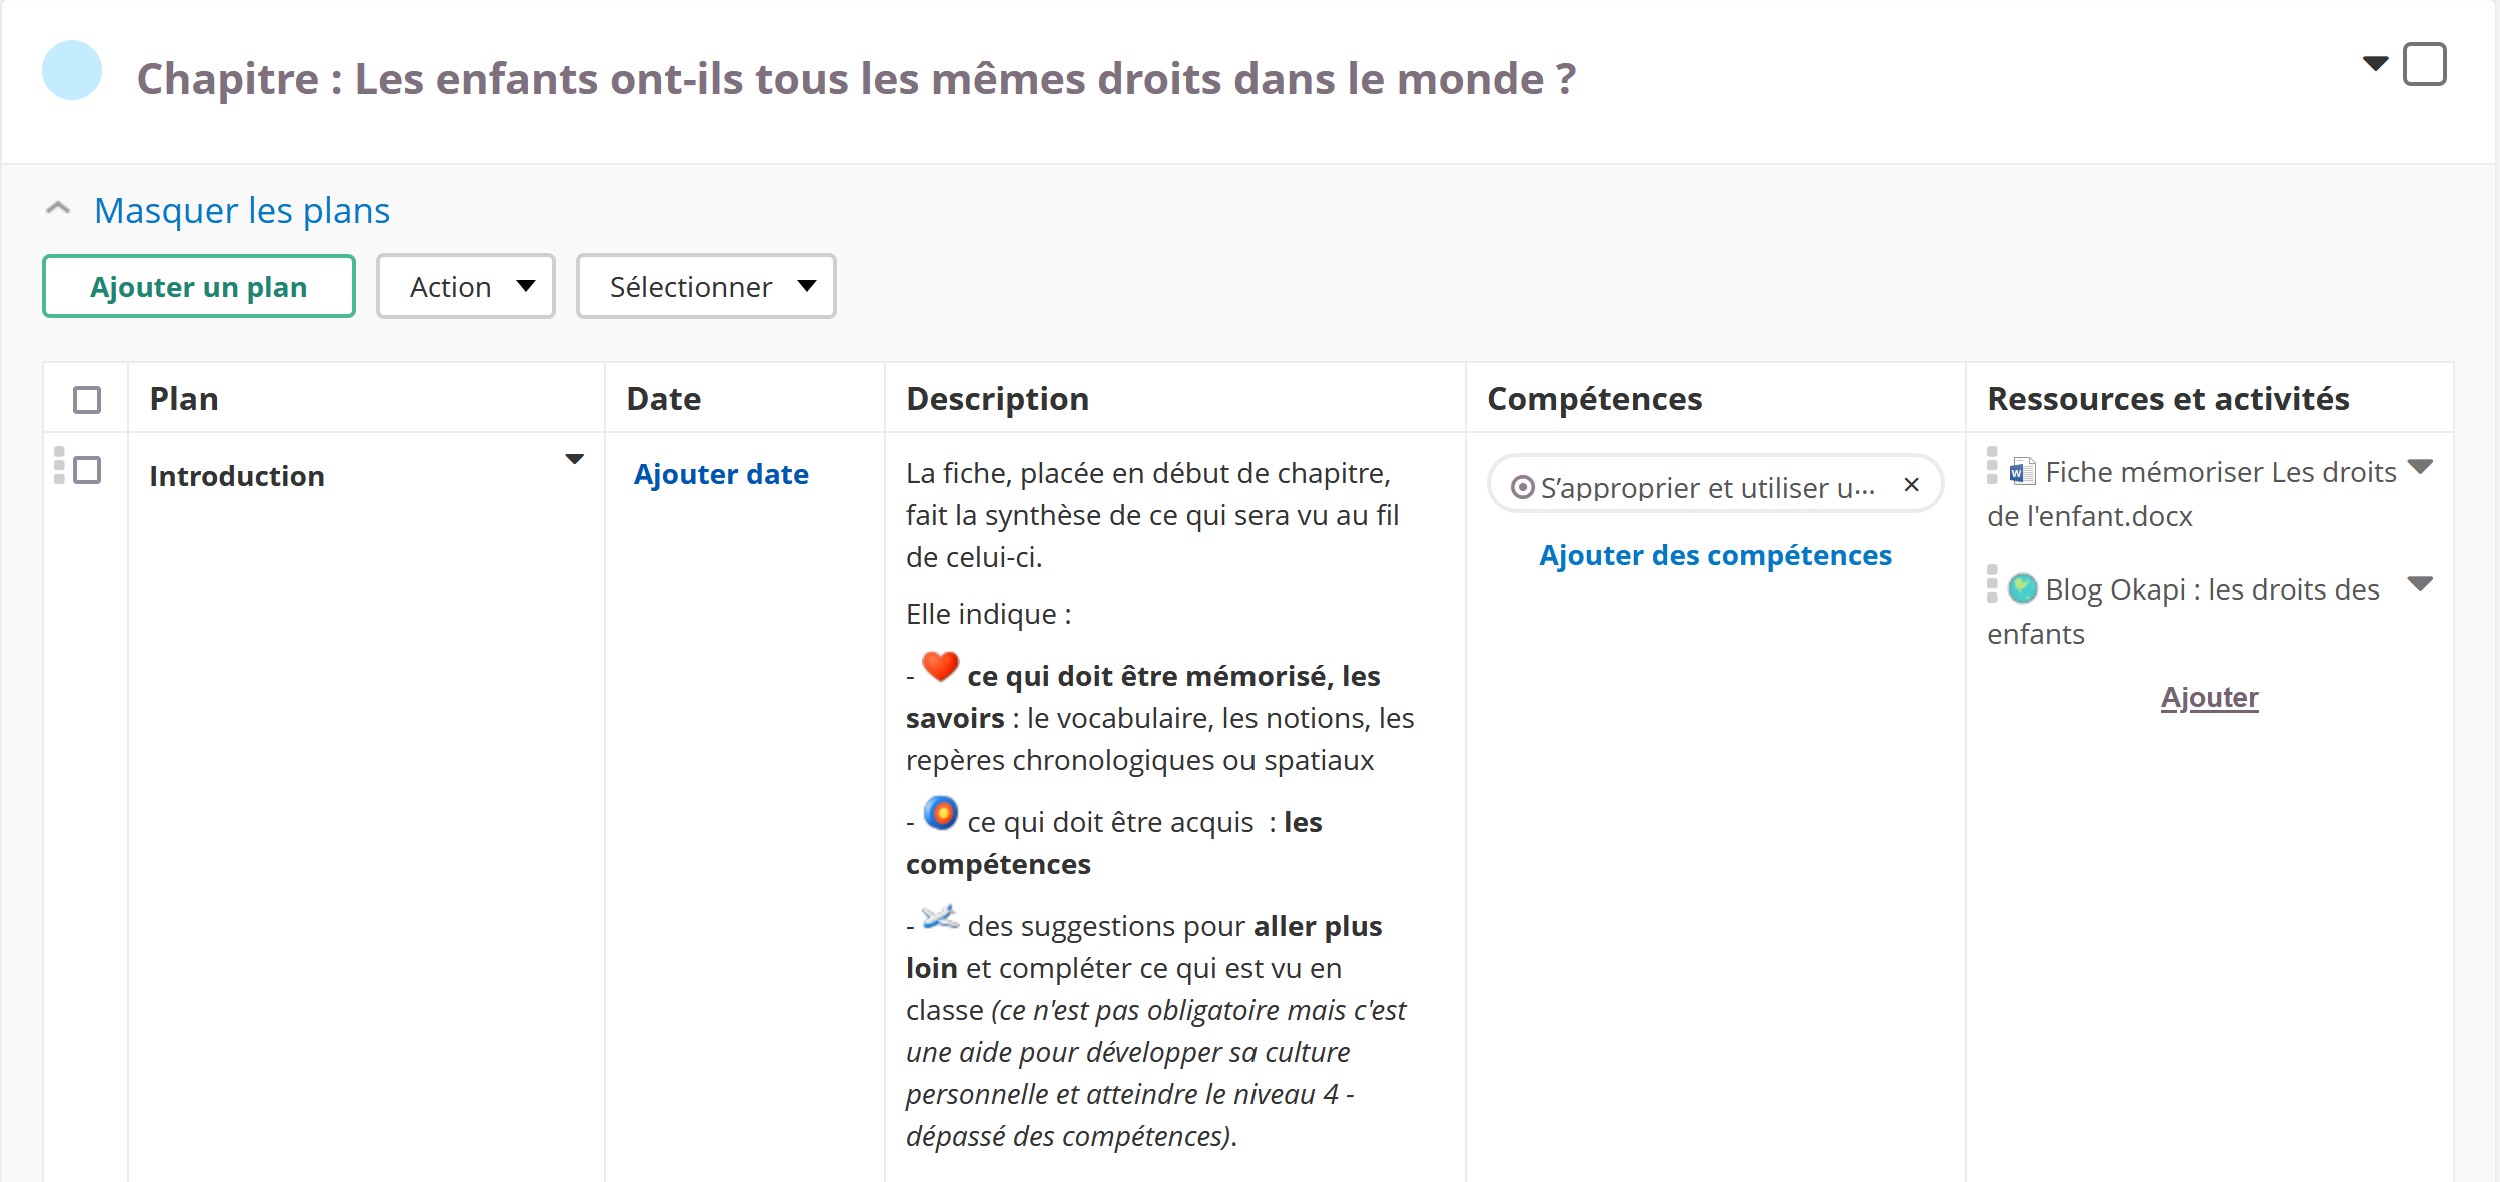Click the globe icon beside Blog Okapi

coord(2022,588)
